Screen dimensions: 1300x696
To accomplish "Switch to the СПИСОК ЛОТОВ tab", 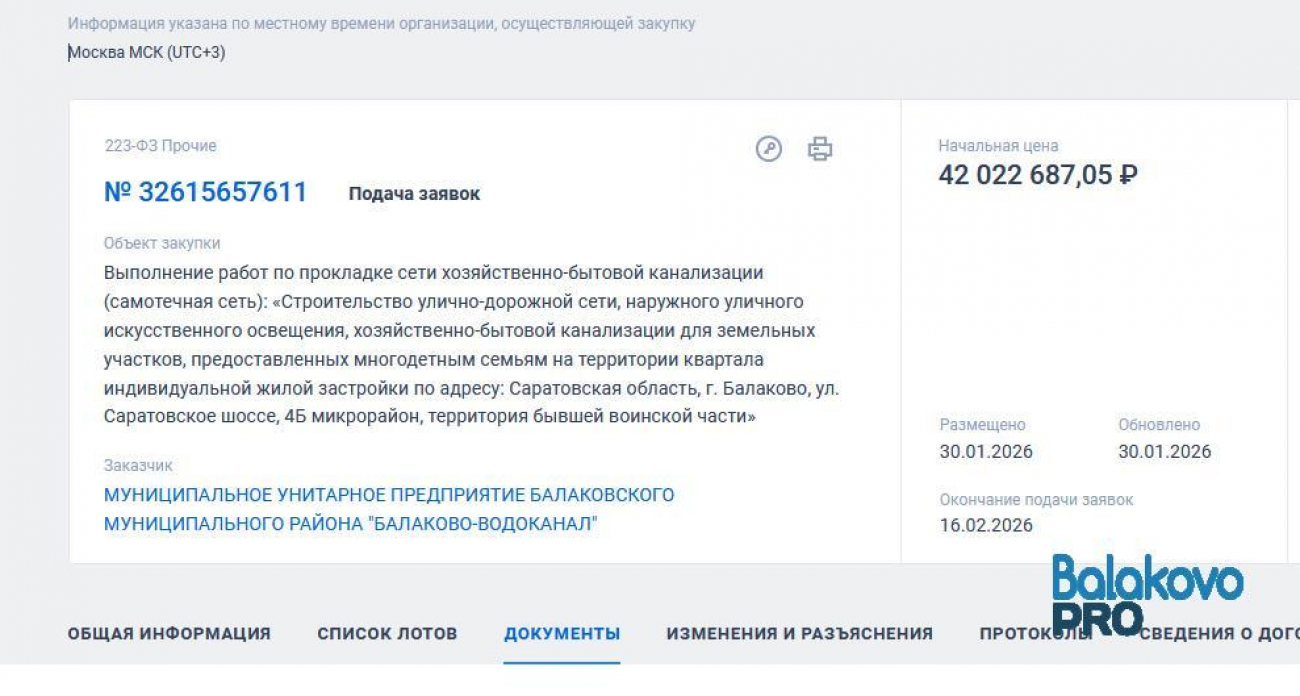I will [x=387, y=633].
